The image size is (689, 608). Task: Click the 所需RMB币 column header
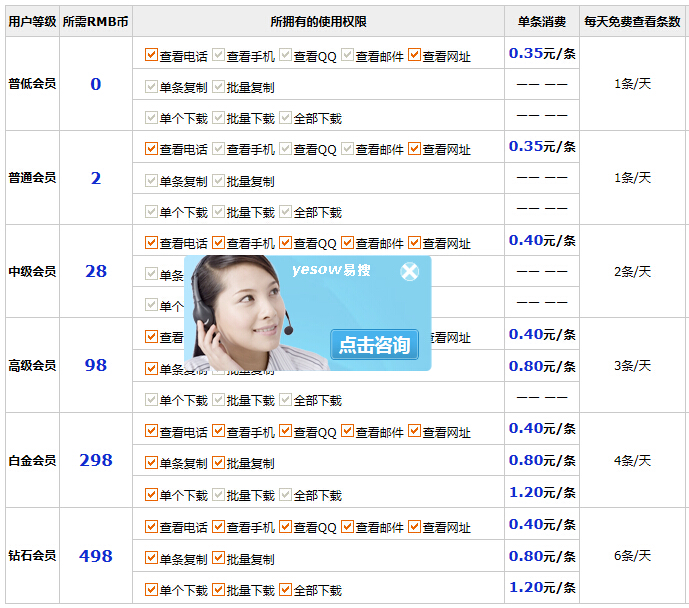pos(96,21)
